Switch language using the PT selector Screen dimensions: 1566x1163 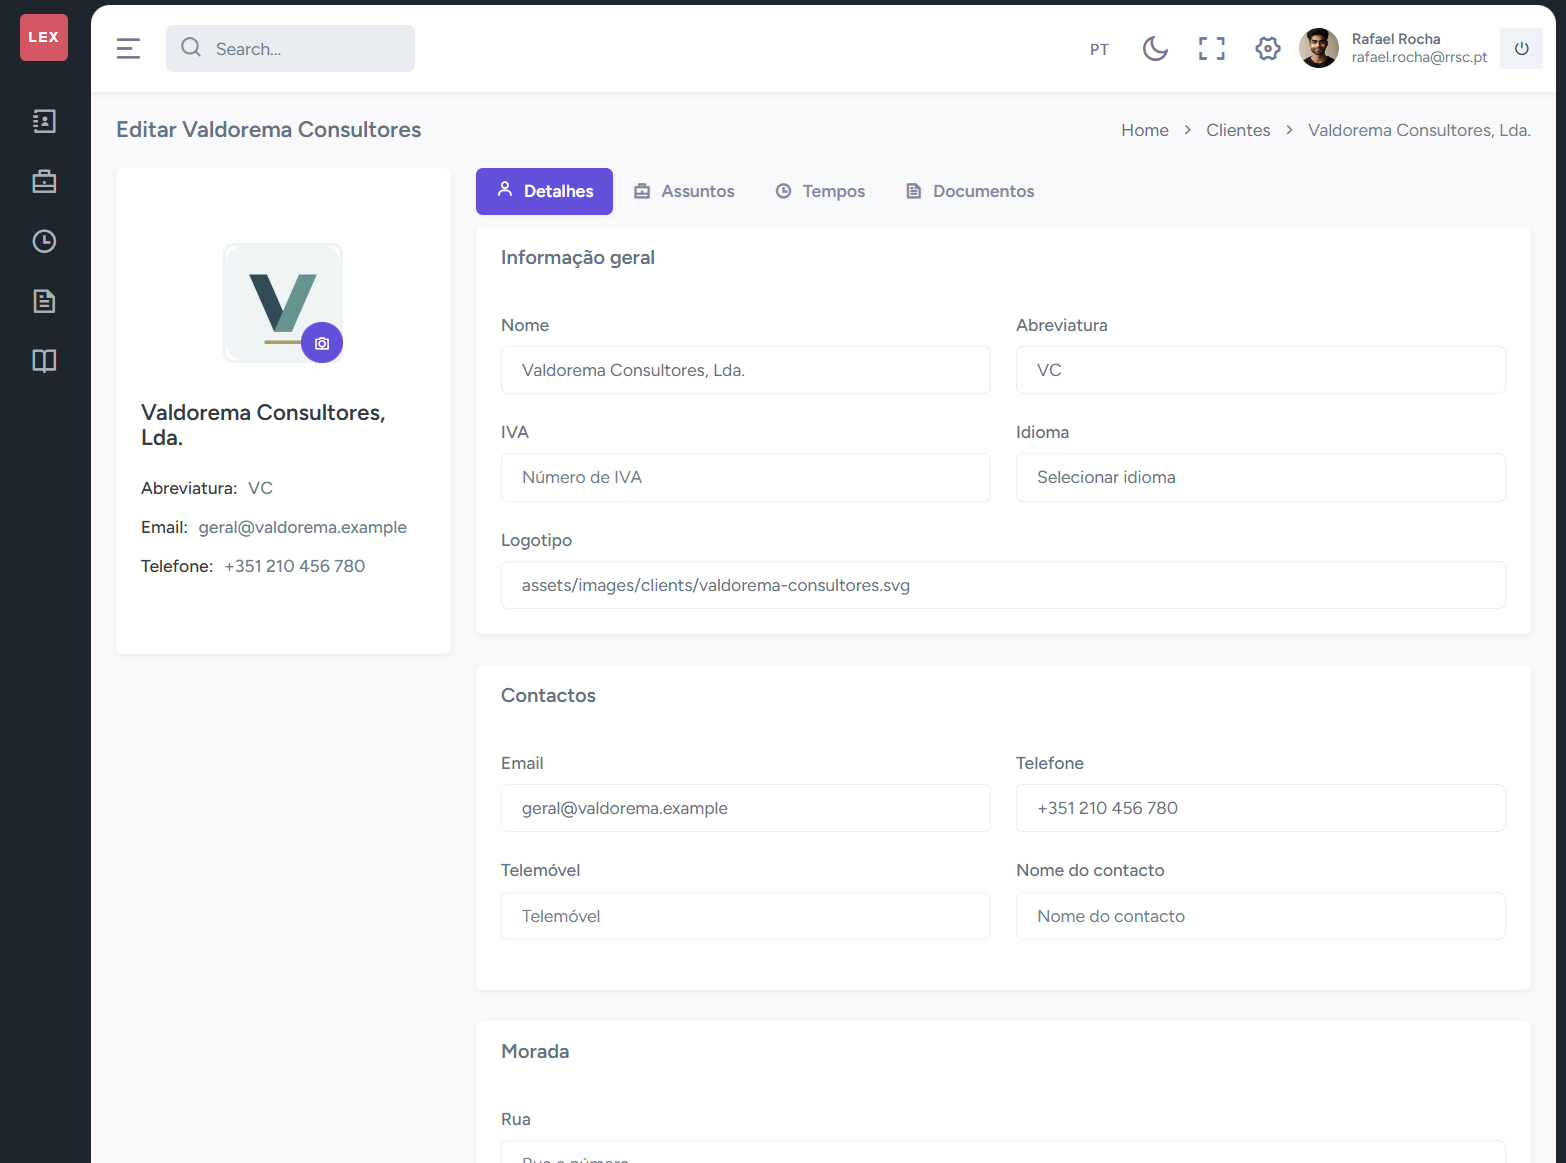coord(1099,49)
